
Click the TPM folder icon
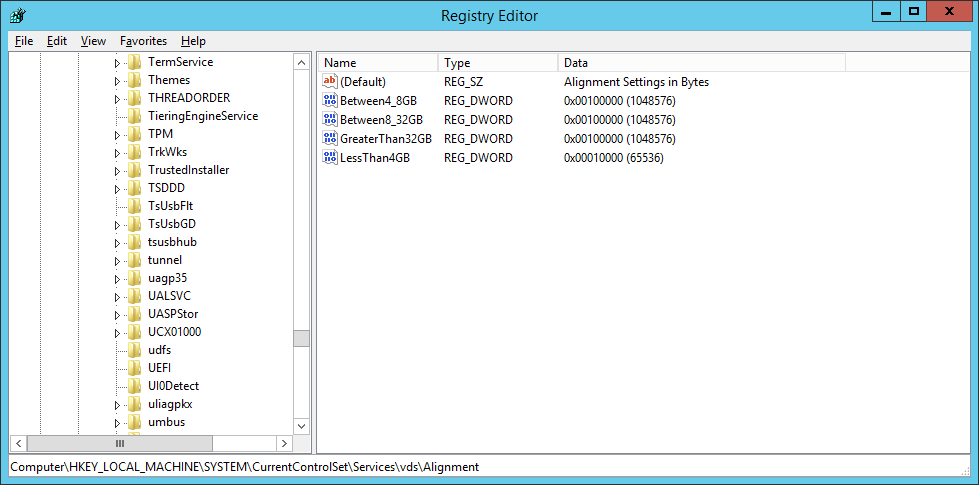(x=134, y=134)
